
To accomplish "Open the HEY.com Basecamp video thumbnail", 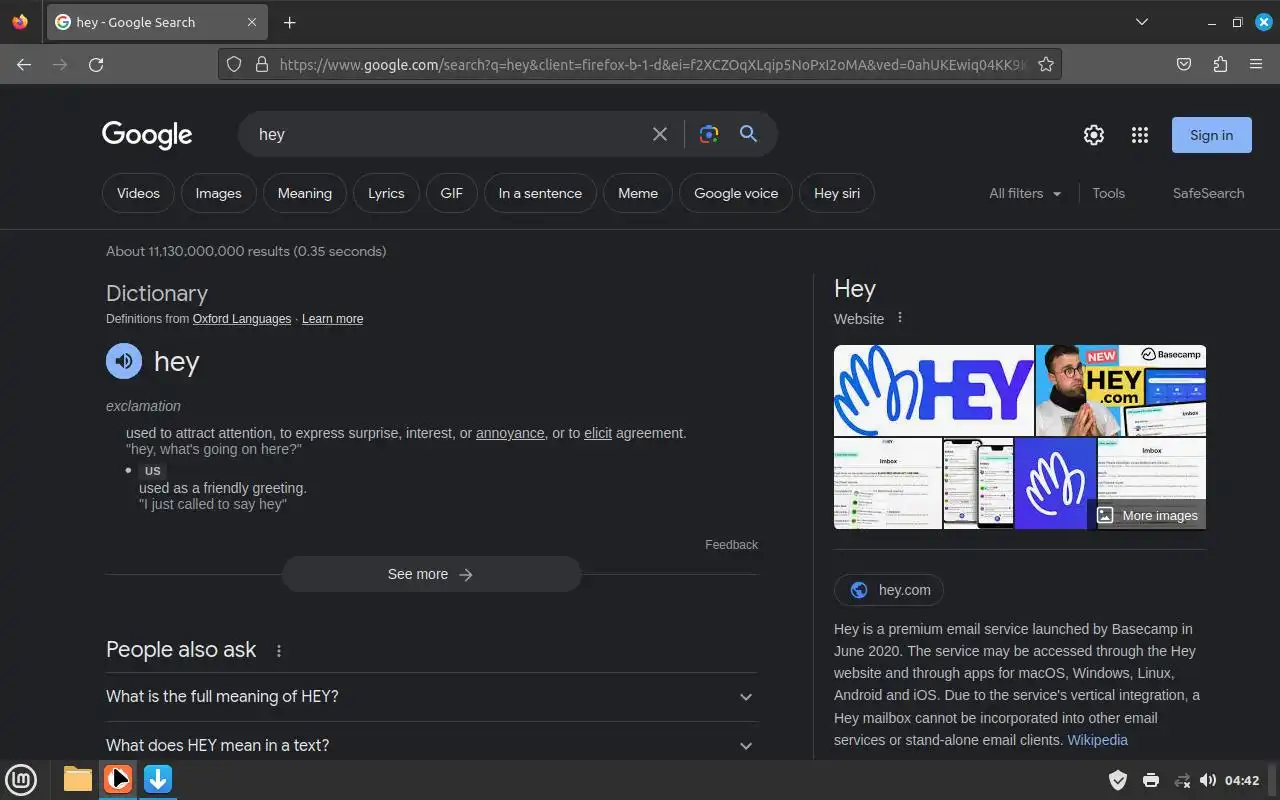I will click(1120, 390).
